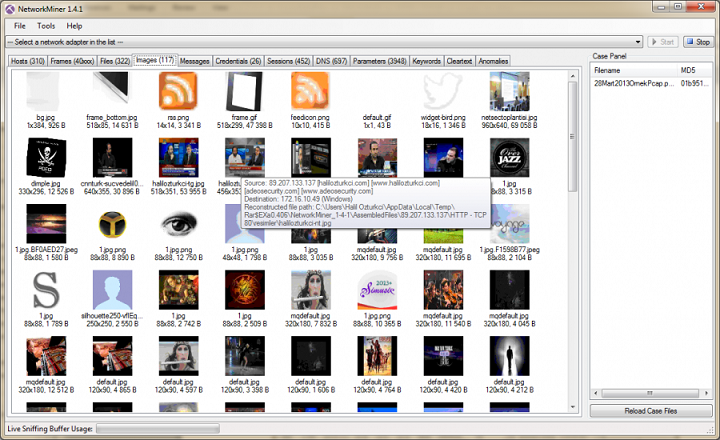Click the images list scroll down arrow
Image resolution: width=720 pixels, height=440 pixels.
tap(572, 406)
